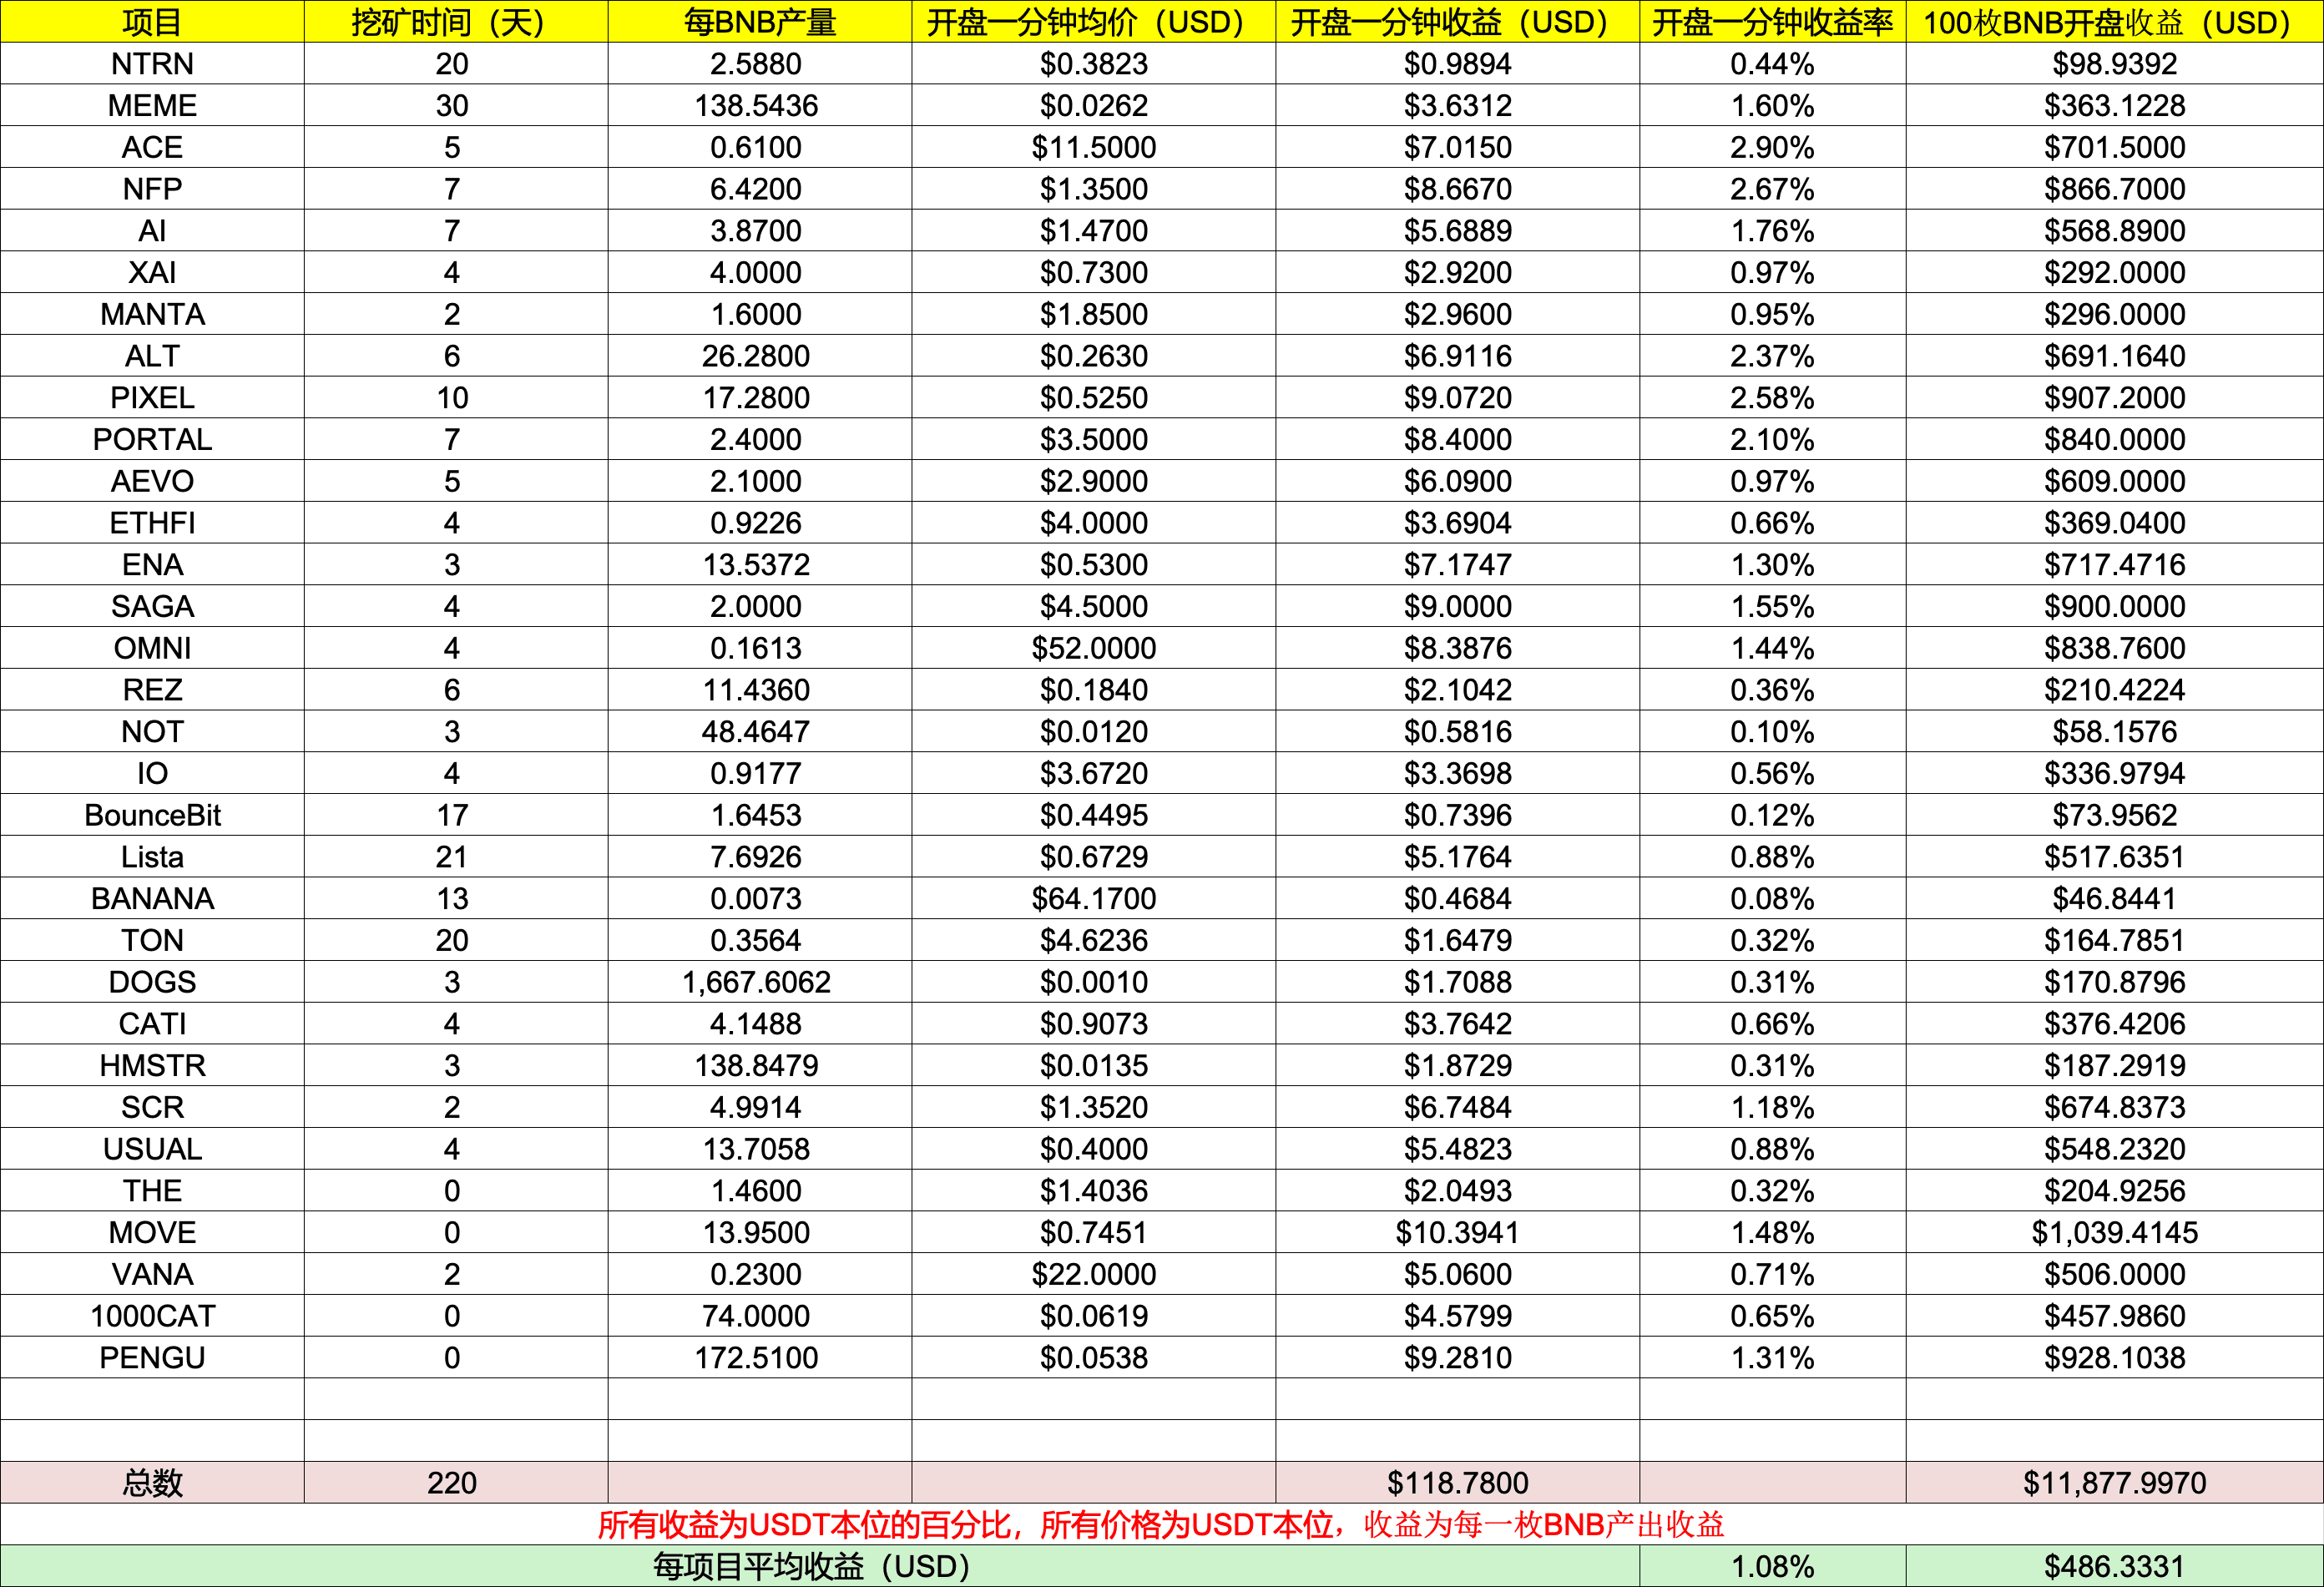2324x1587 pixels.
Task: Click the PENGU project name cell
Action: point(152,1358)
